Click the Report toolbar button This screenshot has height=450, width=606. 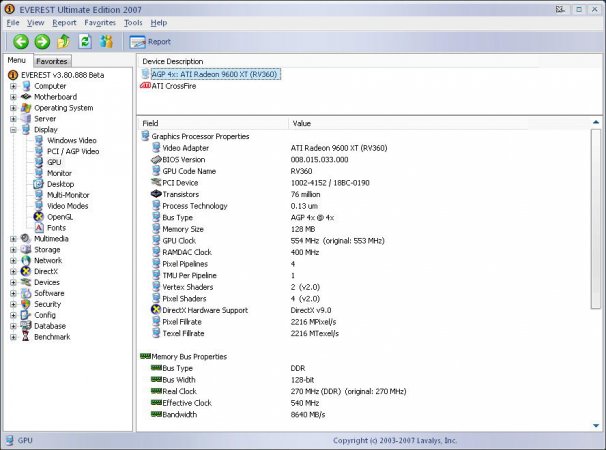tap(150, 42)
